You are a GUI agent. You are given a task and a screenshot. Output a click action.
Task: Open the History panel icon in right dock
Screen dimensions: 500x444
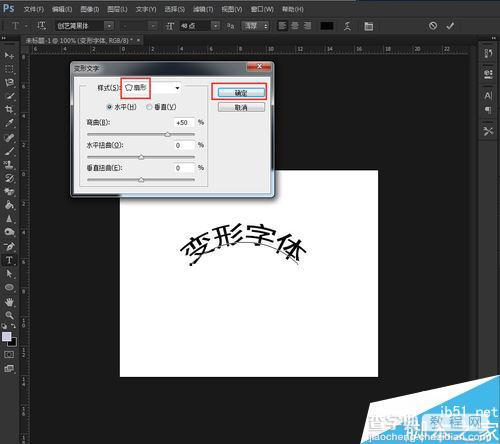(488, 53)
